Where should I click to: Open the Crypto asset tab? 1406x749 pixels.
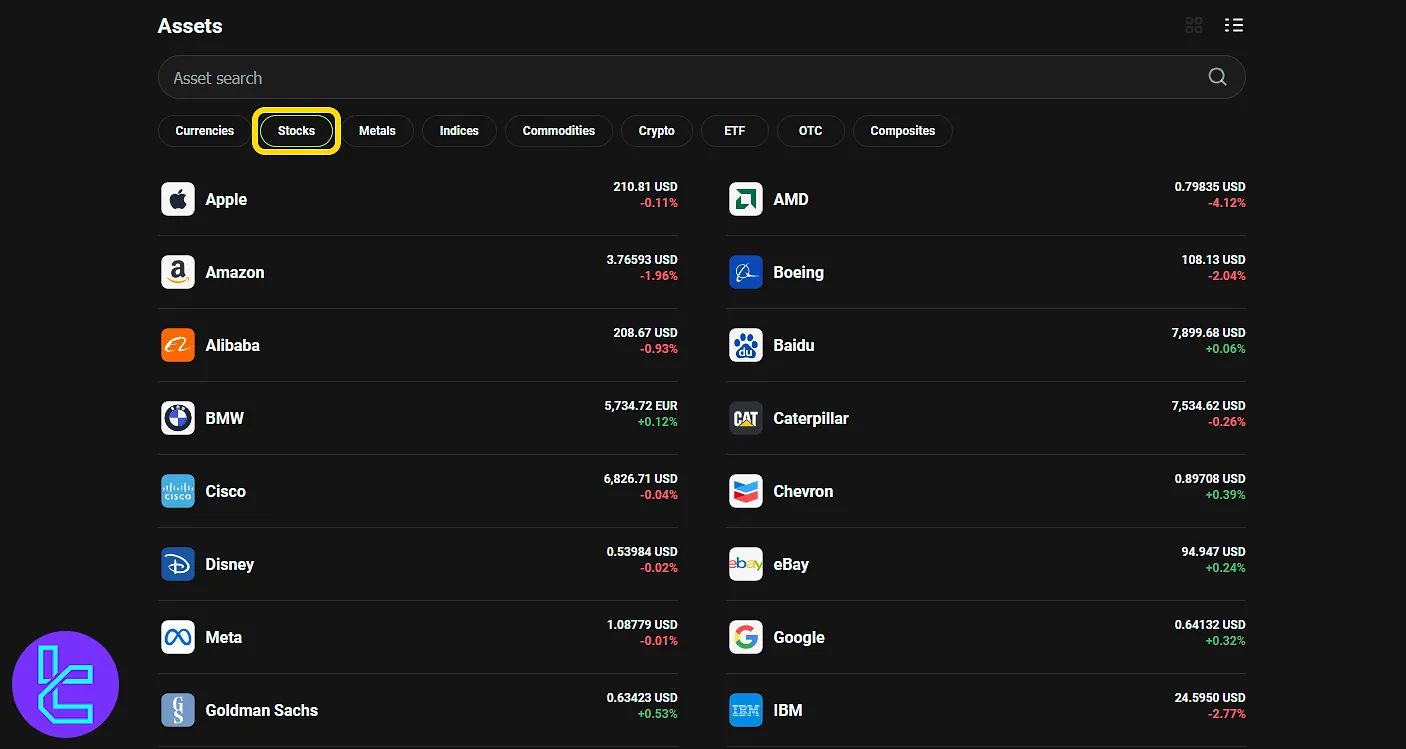click(656, 131)
